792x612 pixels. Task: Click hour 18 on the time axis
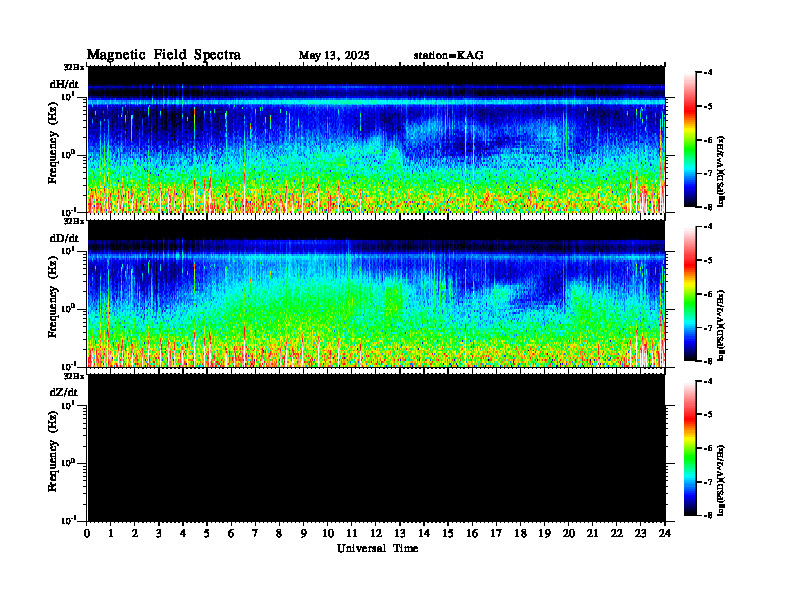click(x=521, y=533)
